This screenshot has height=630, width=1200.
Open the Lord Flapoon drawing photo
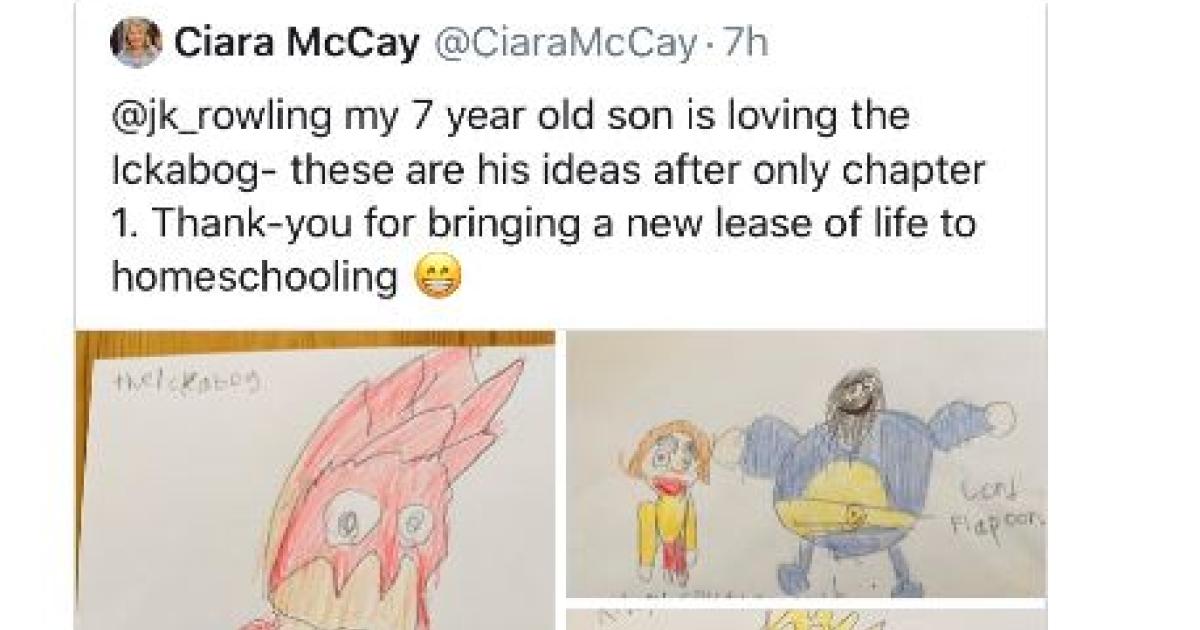coord(806,464)
